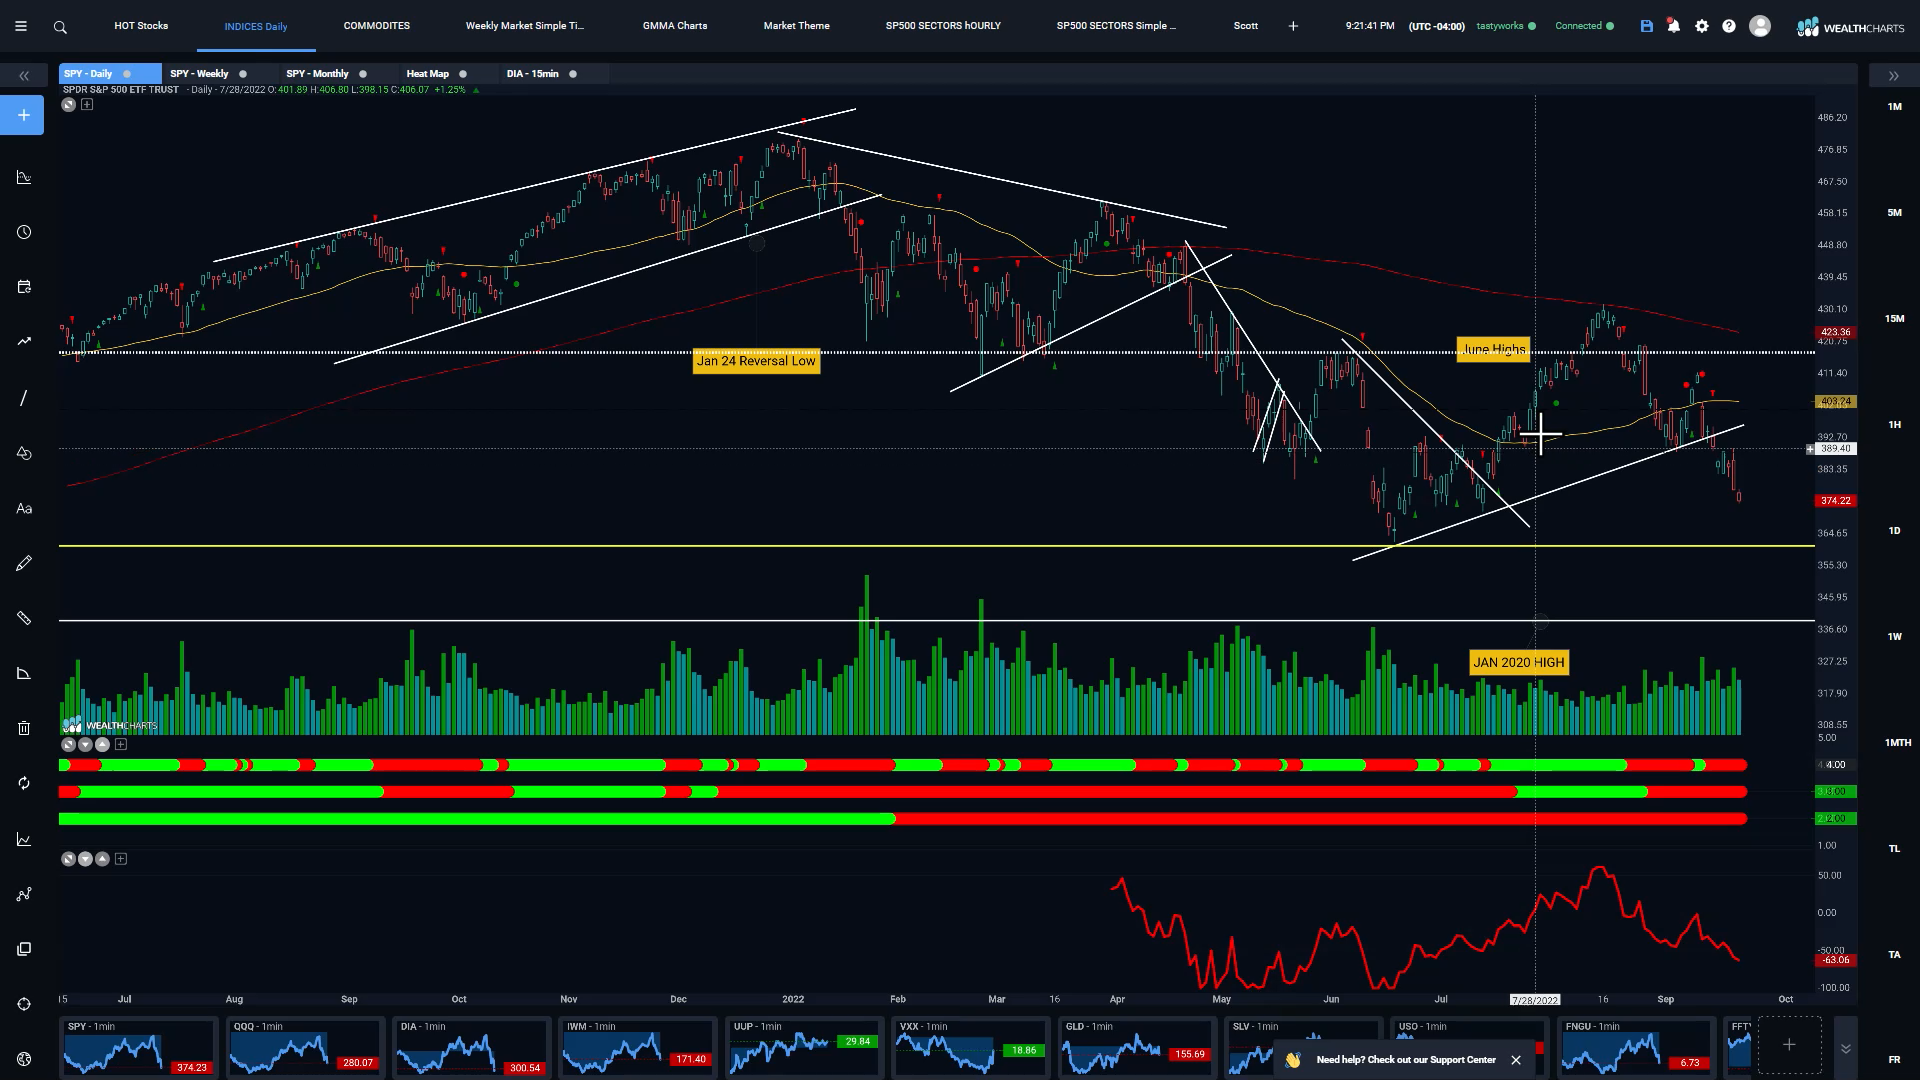Open chart type icon in left sidebar

tap(24, 177)
